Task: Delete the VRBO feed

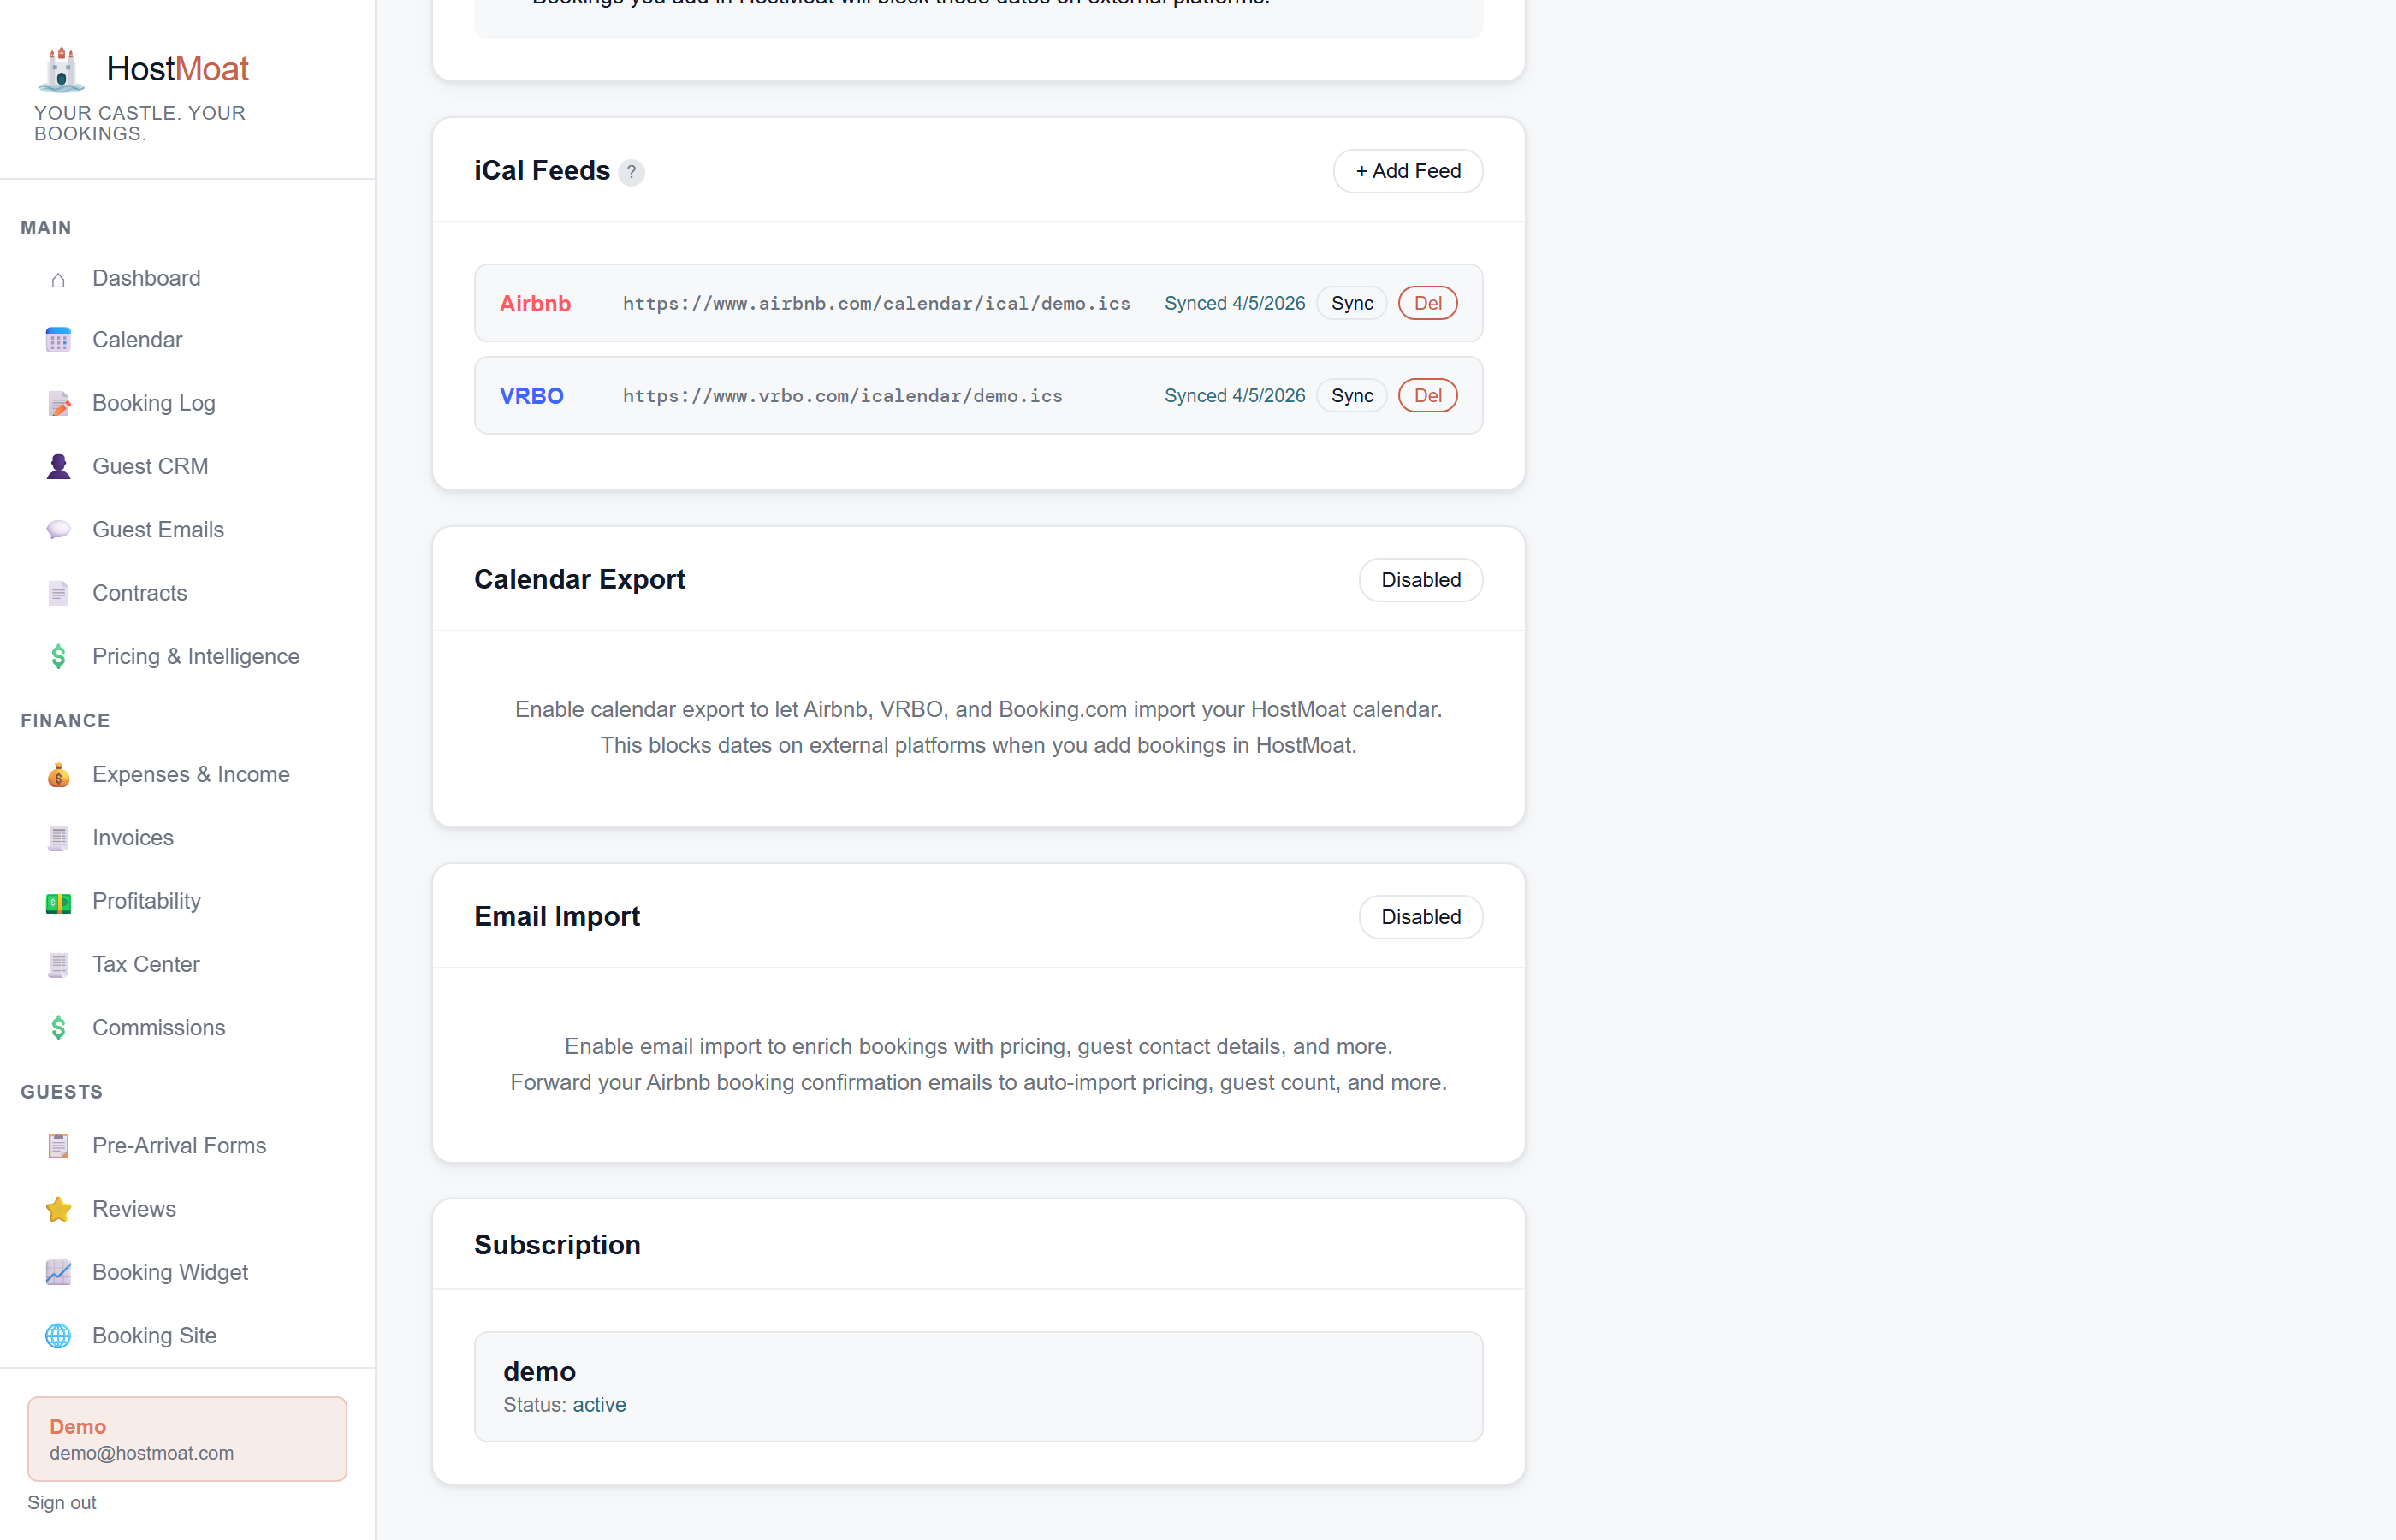Action: (x=1428, y=396)
